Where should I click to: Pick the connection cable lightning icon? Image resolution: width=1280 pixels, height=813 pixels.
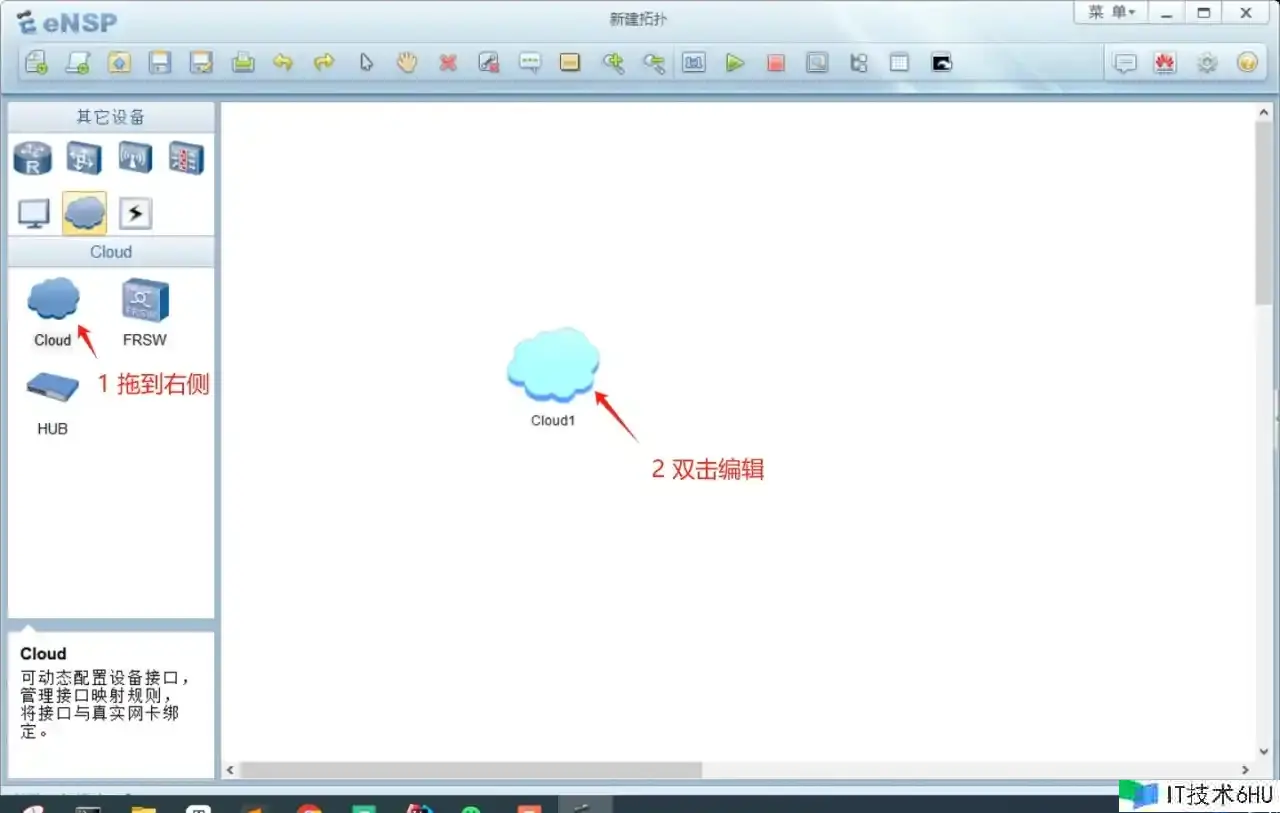click(x=135, y=213)
